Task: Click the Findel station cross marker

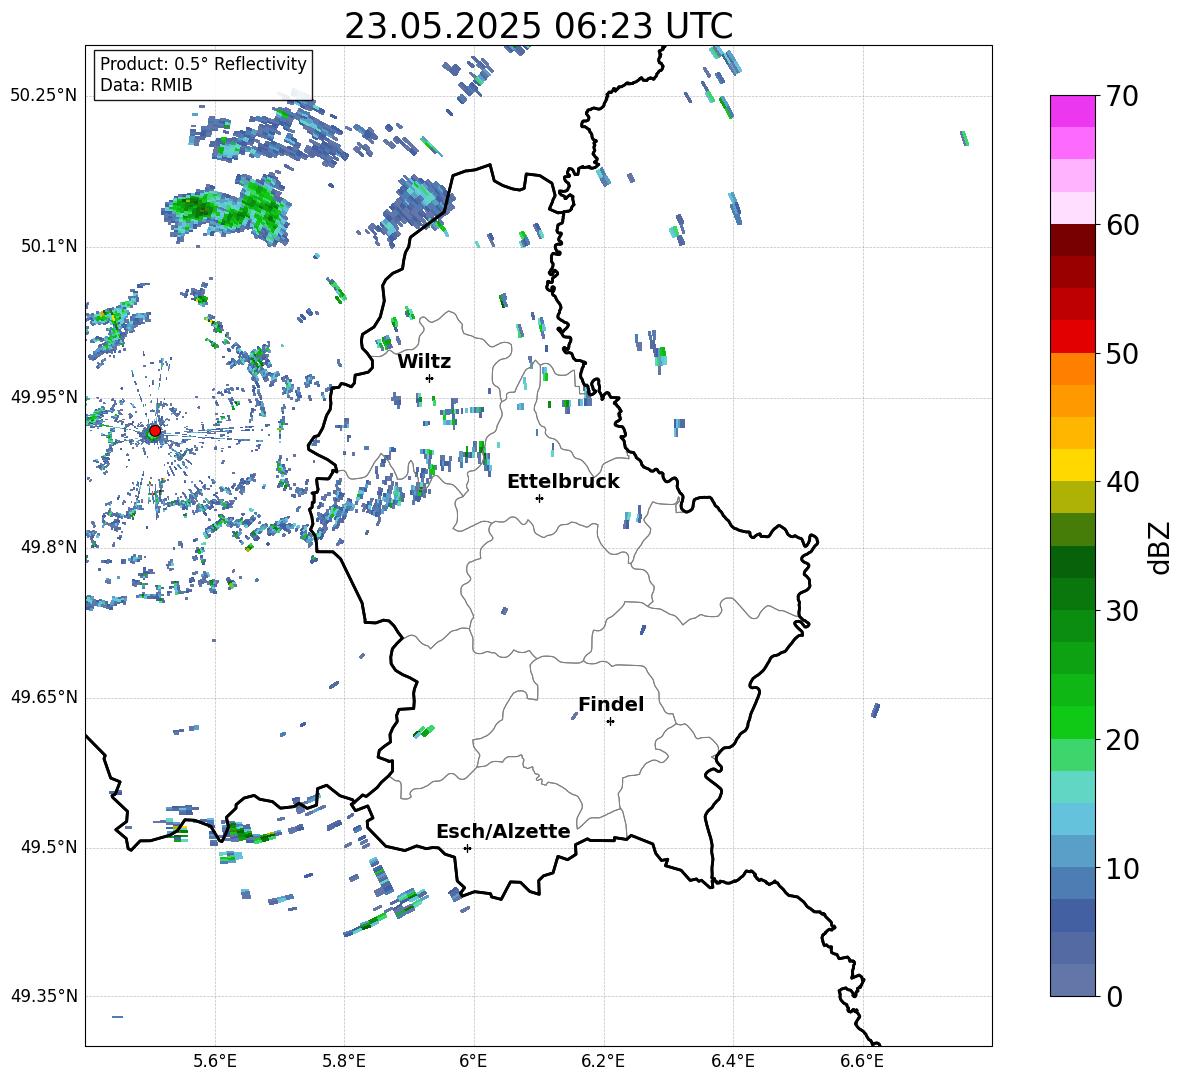Action: tap(610, 722)
